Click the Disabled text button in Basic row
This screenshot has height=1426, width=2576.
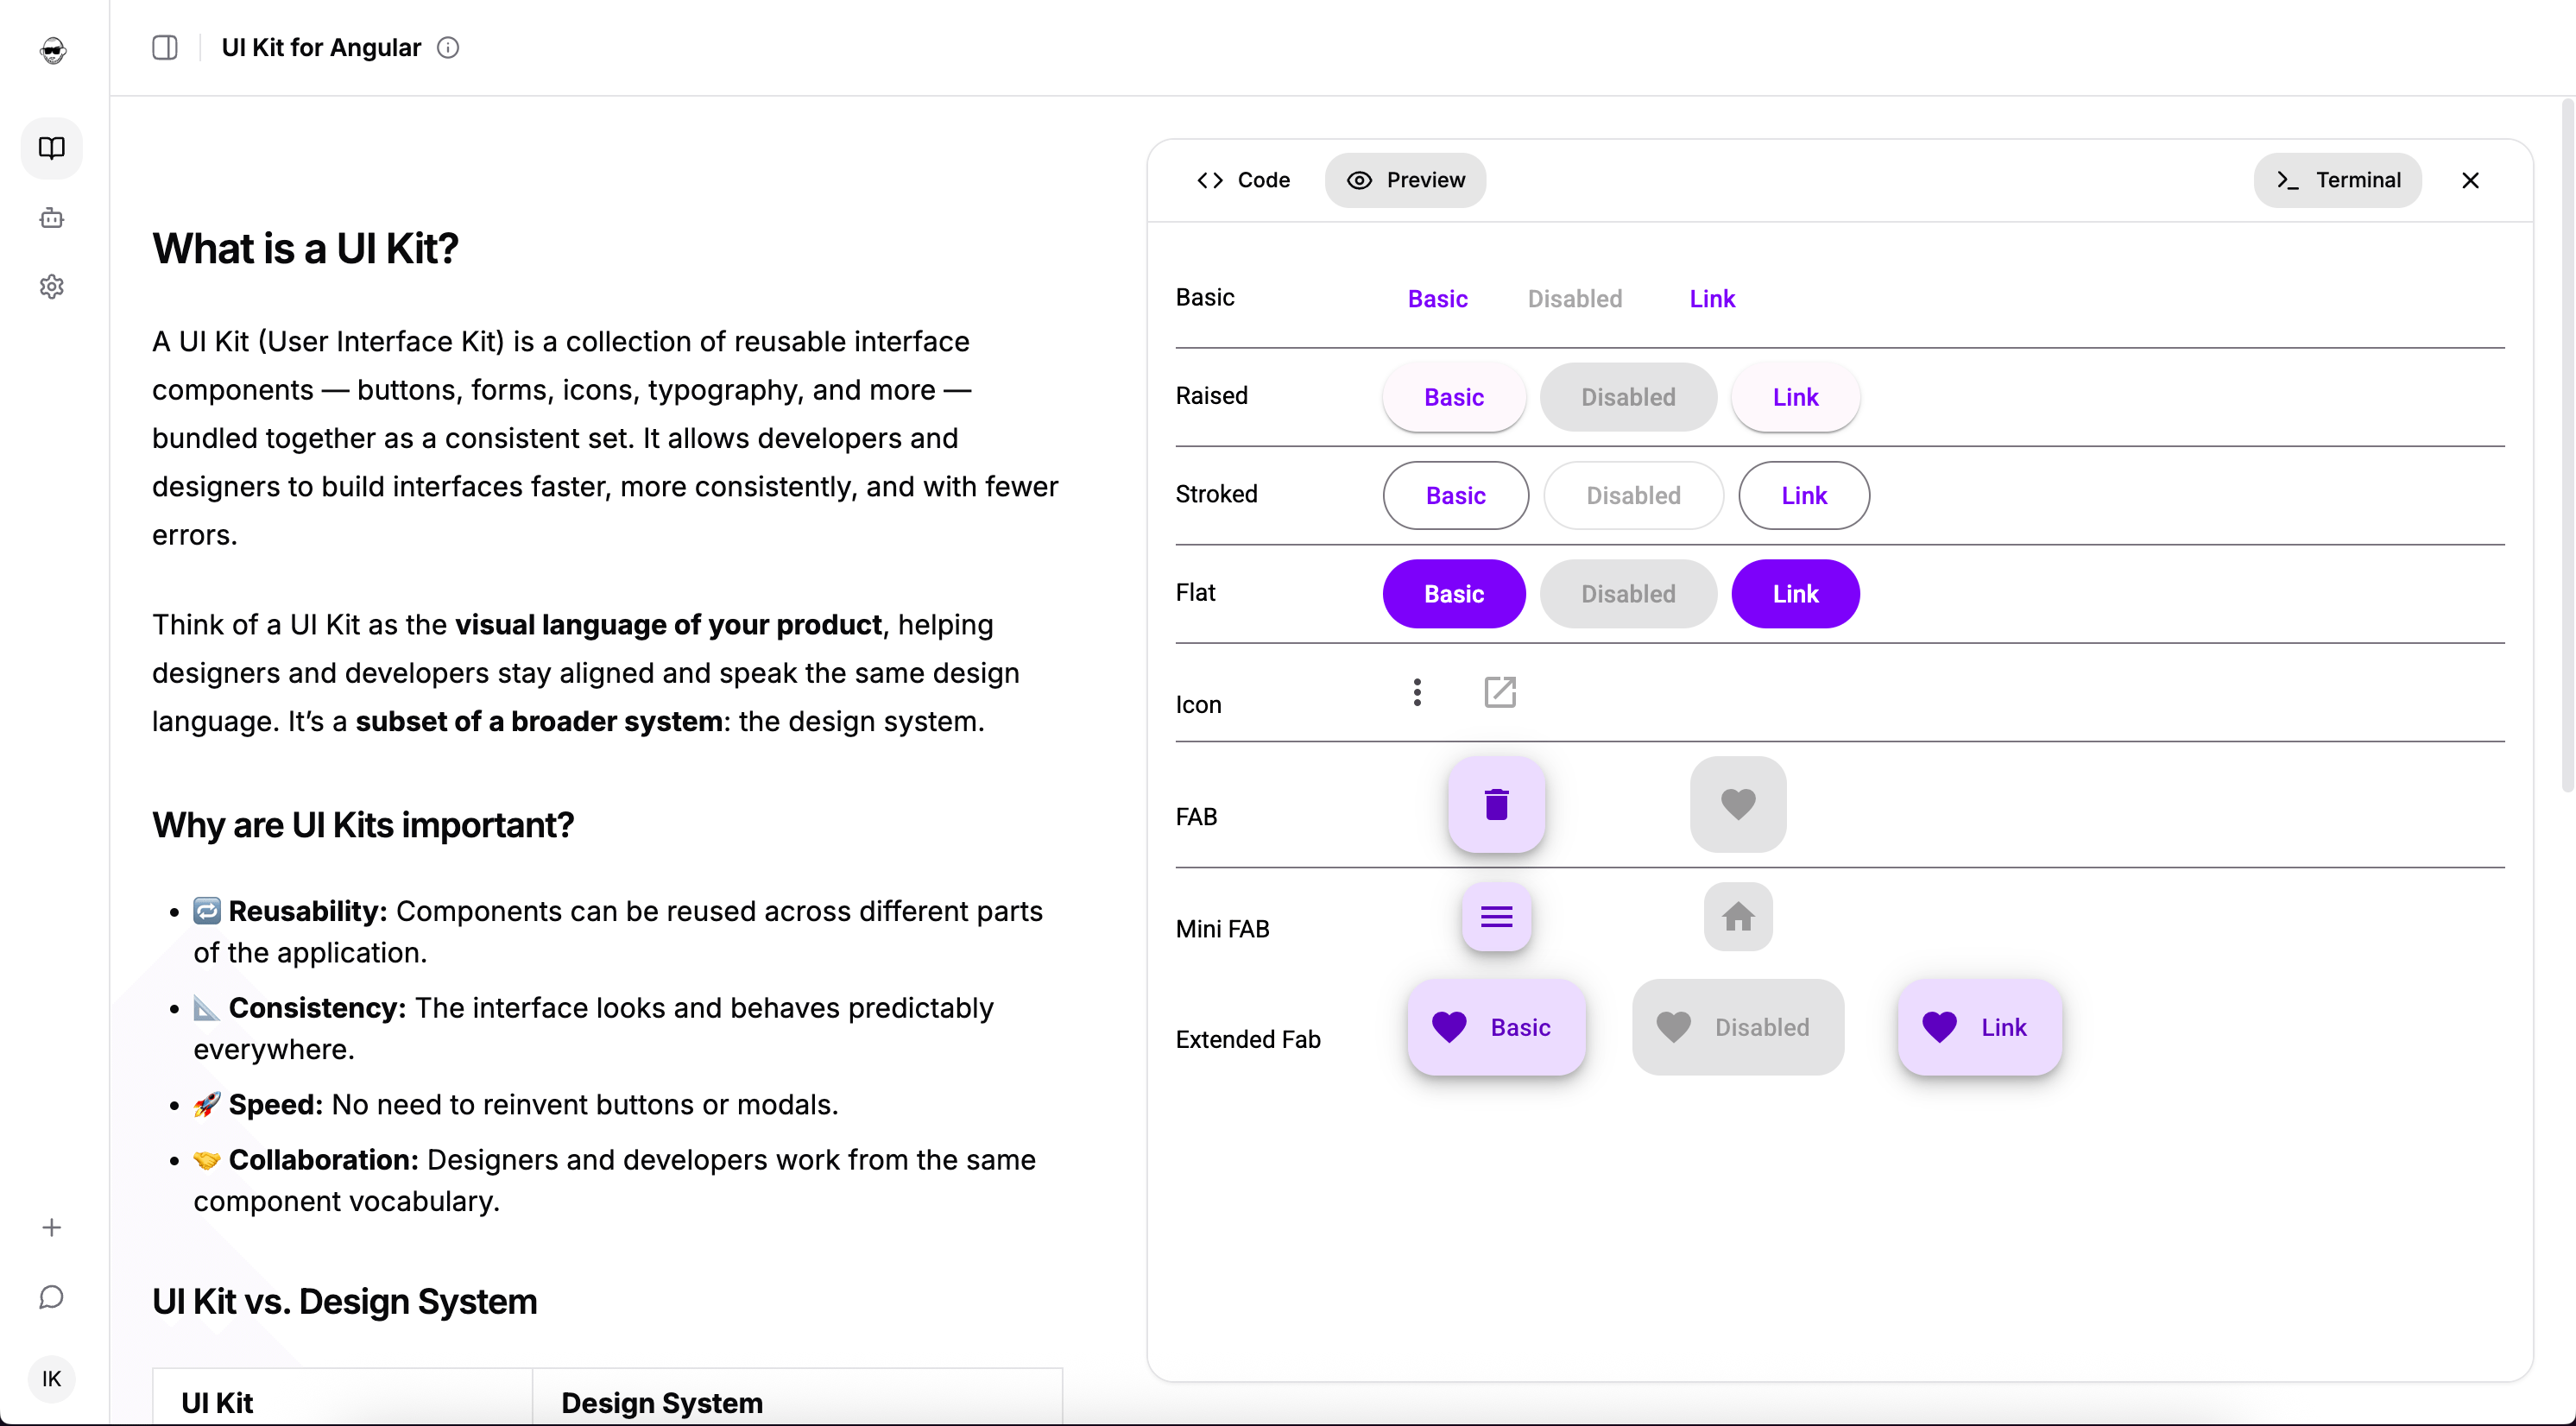click(x=1574, y=298)
